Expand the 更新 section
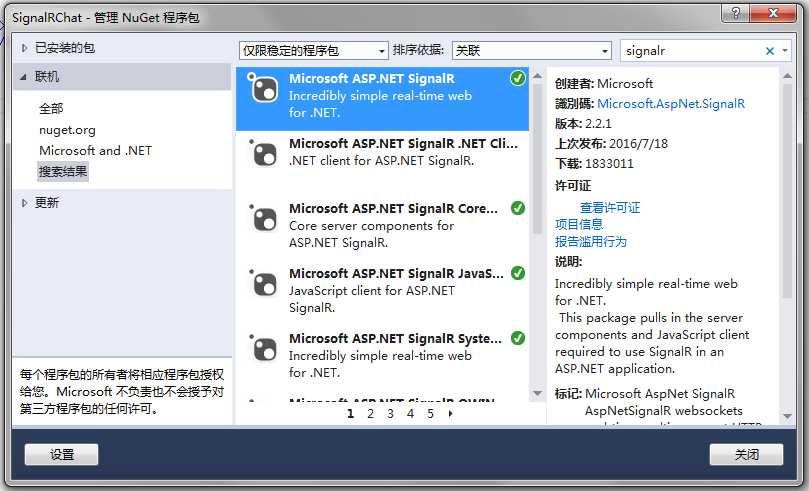 [x=24, y=203]
